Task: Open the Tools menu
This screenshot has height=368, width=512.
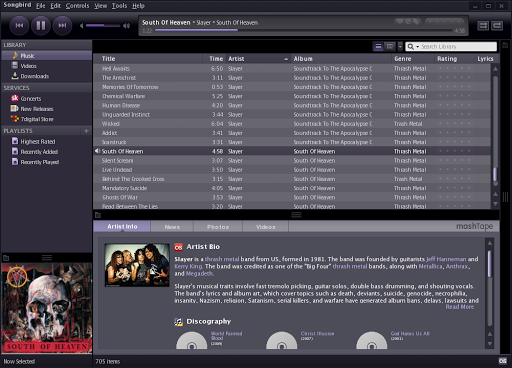Action: (x=119, y=6)
